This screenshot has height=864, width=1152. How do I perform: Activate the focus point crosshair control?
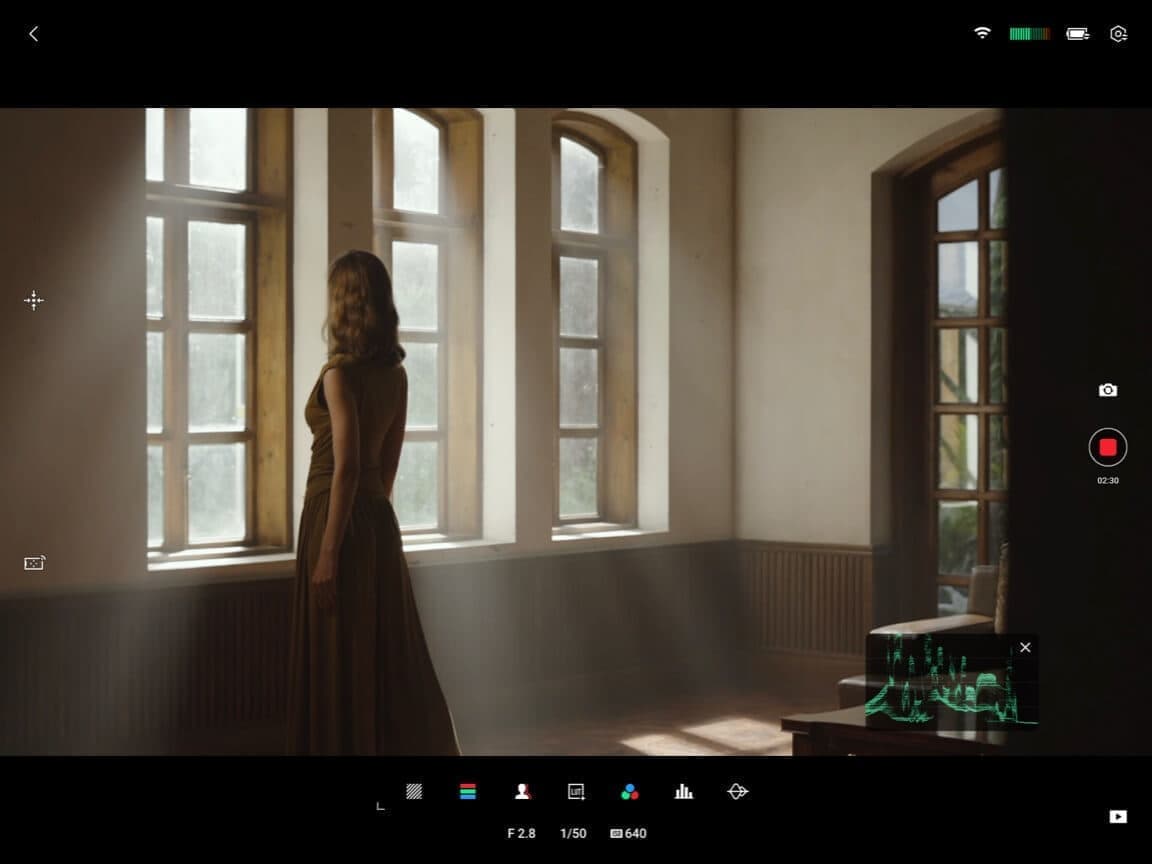[x=34, y=300]
